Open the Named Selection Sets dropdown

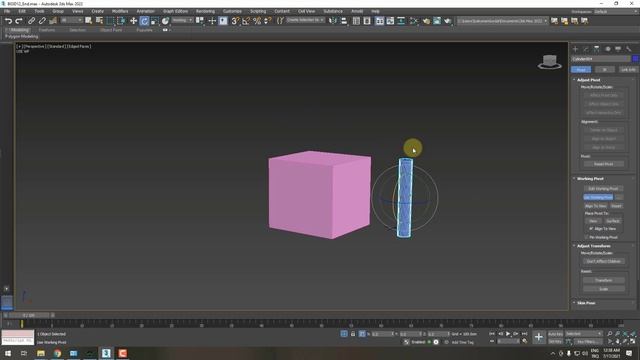pyautogui.click(x=305, y=20)
